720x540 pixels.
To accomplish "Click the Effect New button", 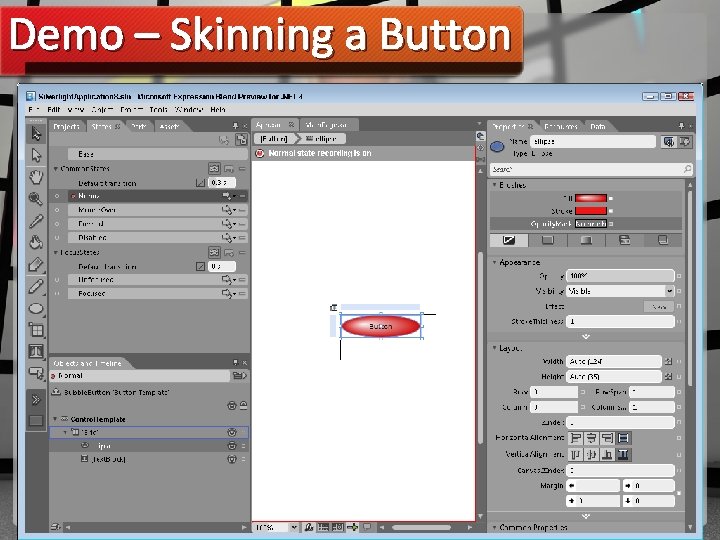I will (659, 306).
